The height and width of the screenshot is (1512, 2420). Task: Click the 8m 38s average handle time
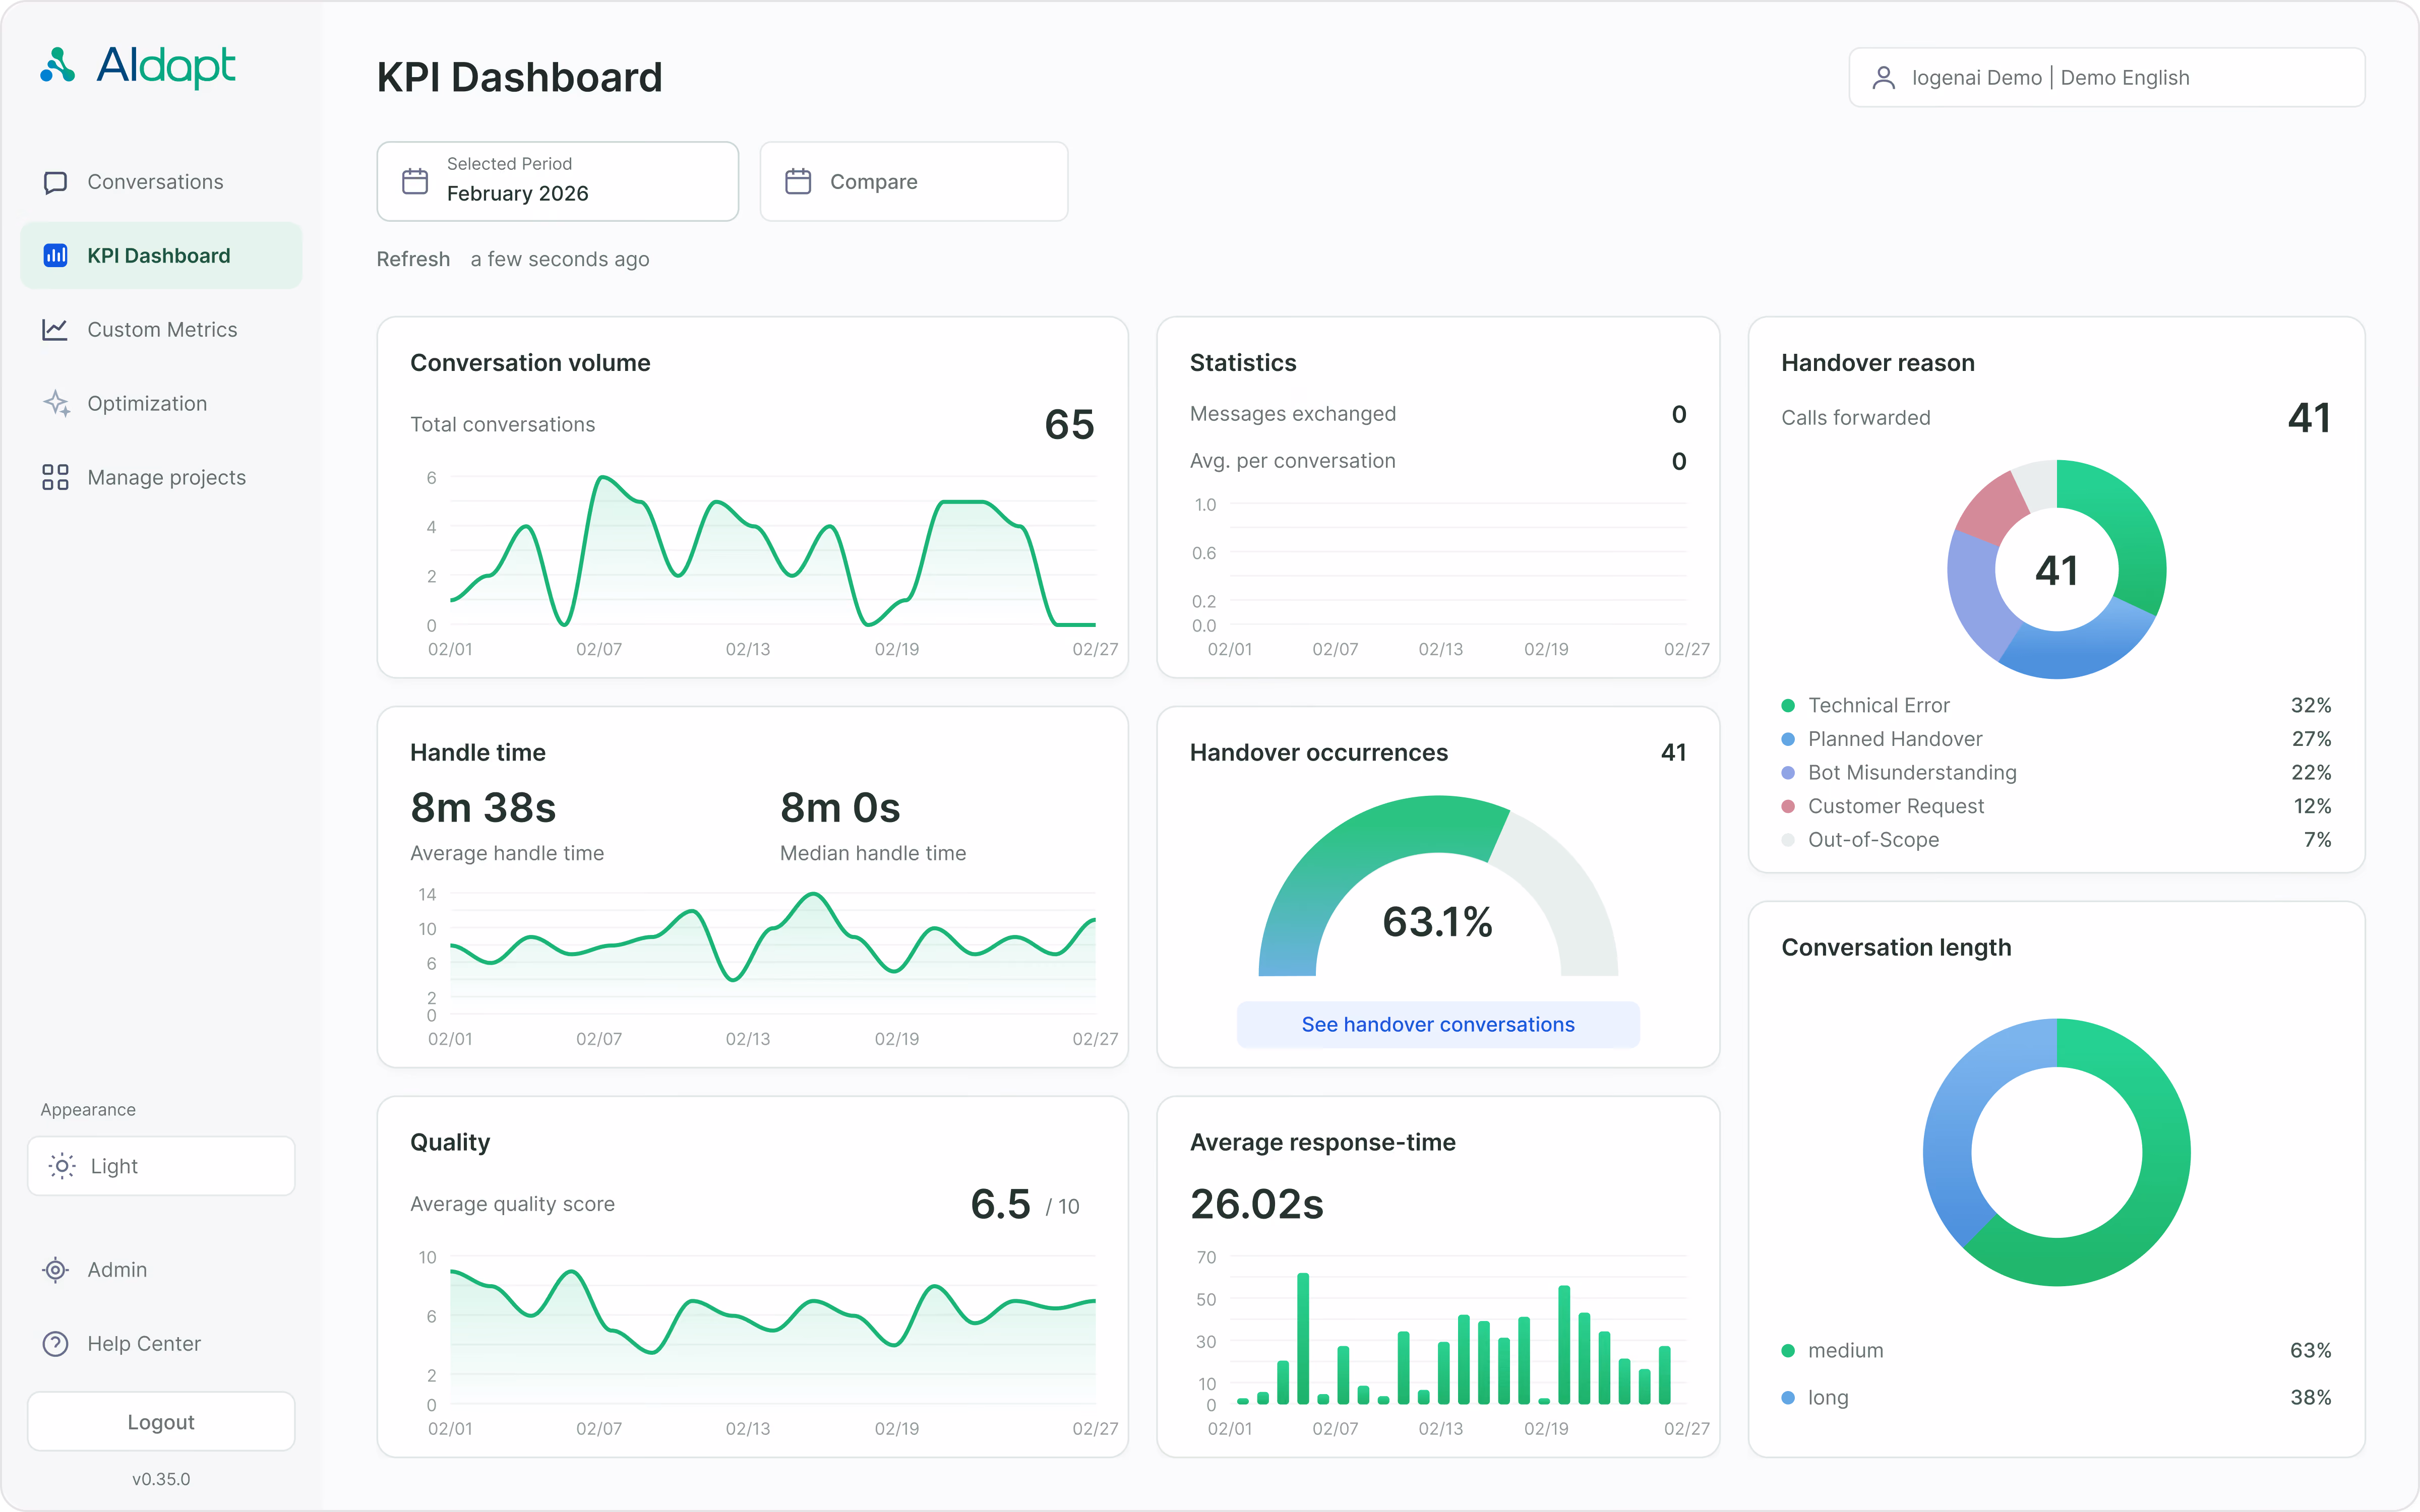(x=483, y=808)
